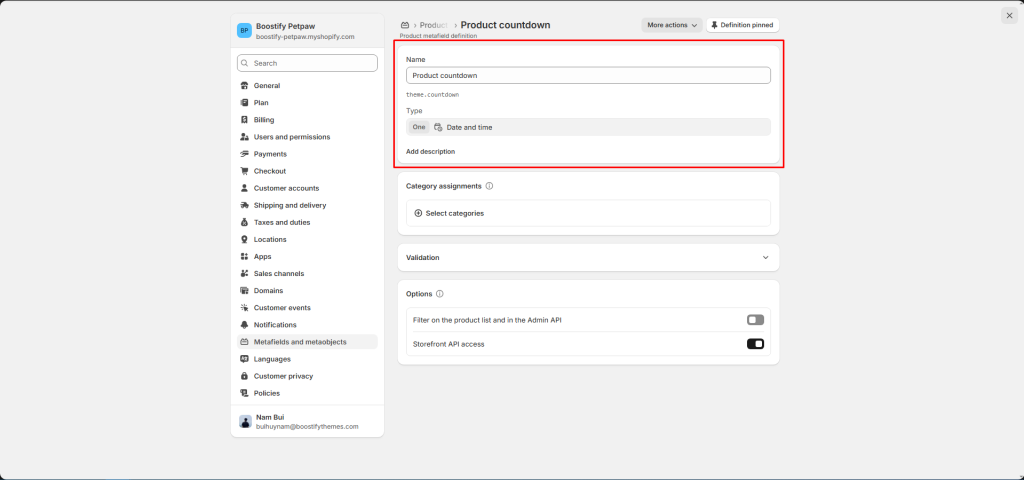The height and width of the screenshot is (480, 1024).
Task: Click the Add description link
Action: [x=430, y=152]
